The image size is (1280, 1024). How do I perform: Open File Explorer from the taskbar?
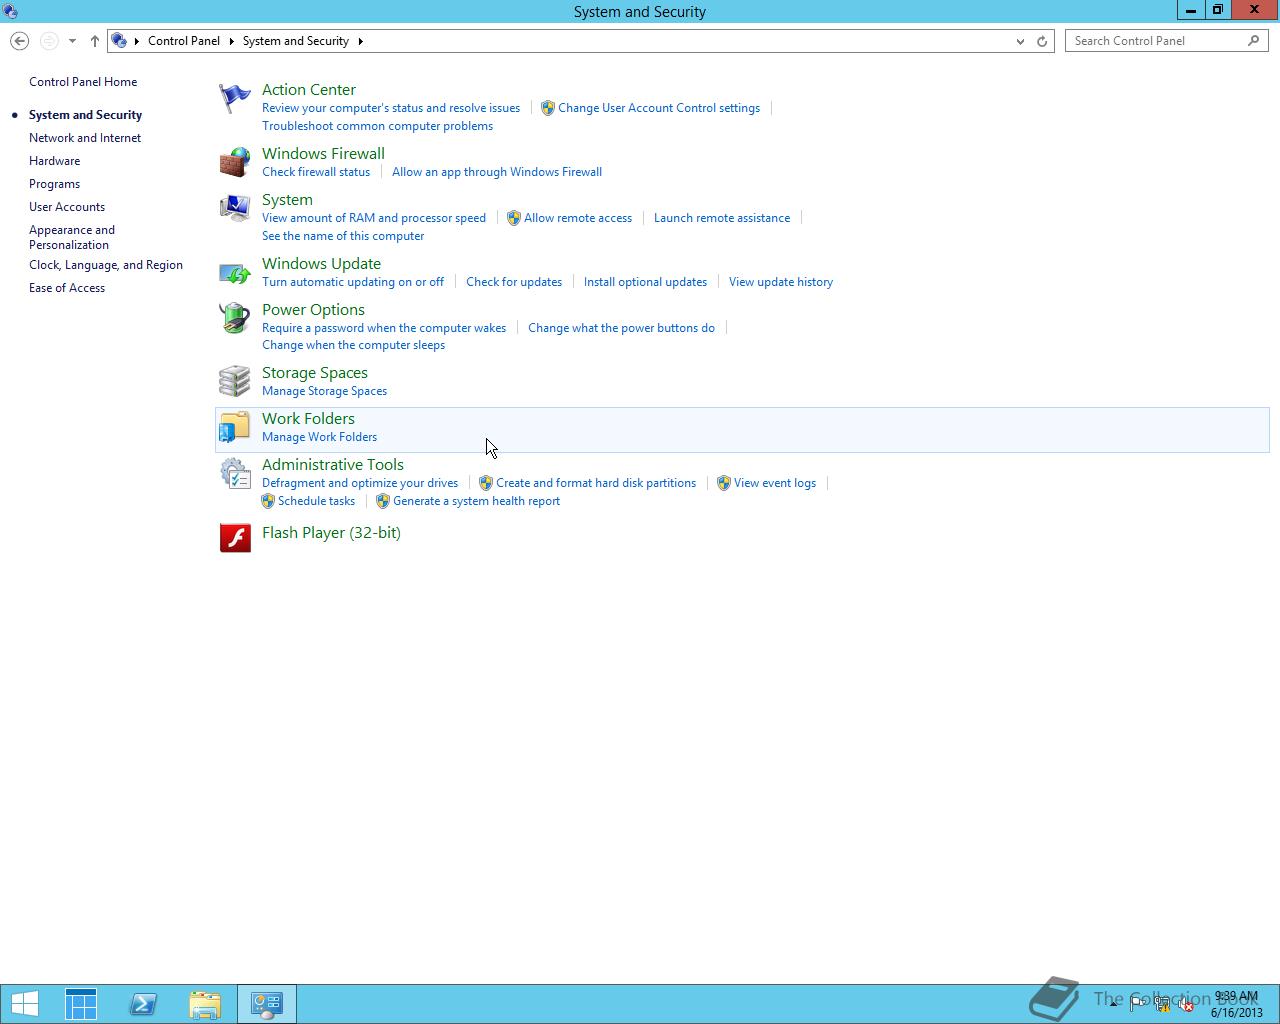205,1004
